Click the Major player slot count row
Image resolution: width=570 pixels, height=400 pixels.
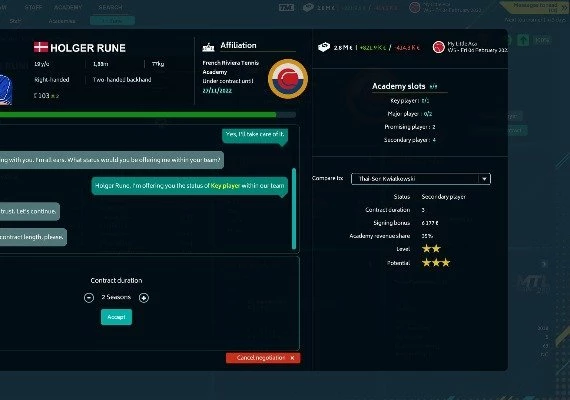pos(410,114)
